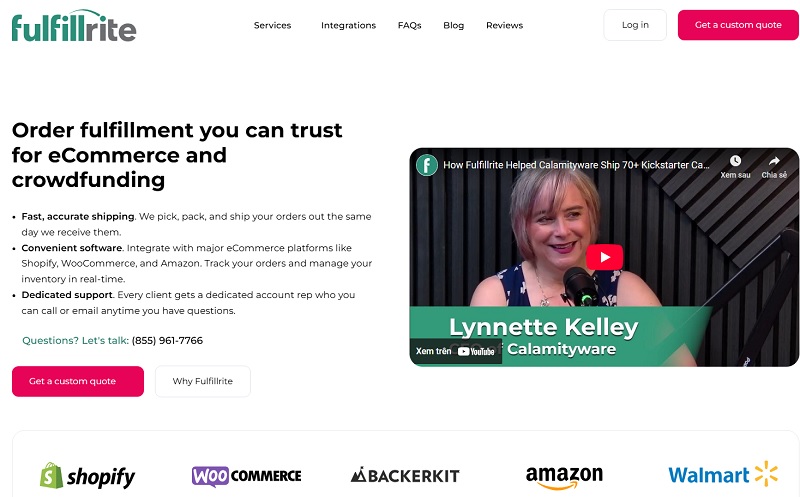
Task: Select the BackerKit logo
Action: point(405,476)
